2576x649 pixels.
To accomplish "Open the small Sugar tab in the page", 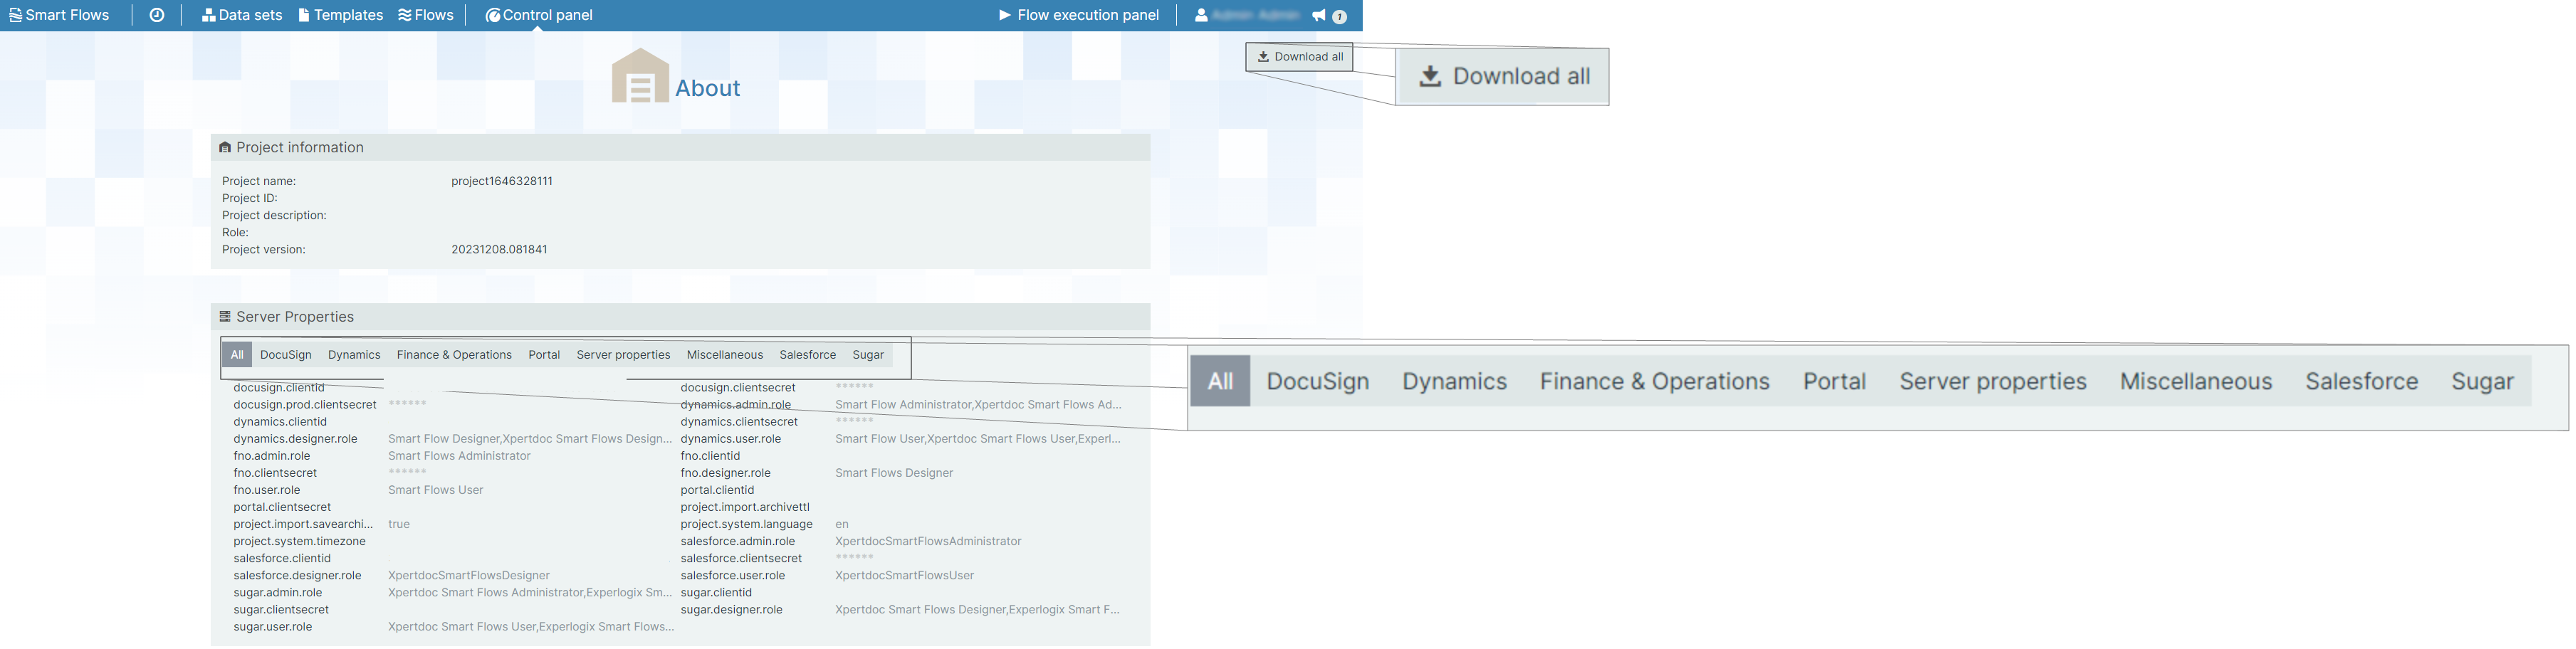I will click(x=868, y=355).
